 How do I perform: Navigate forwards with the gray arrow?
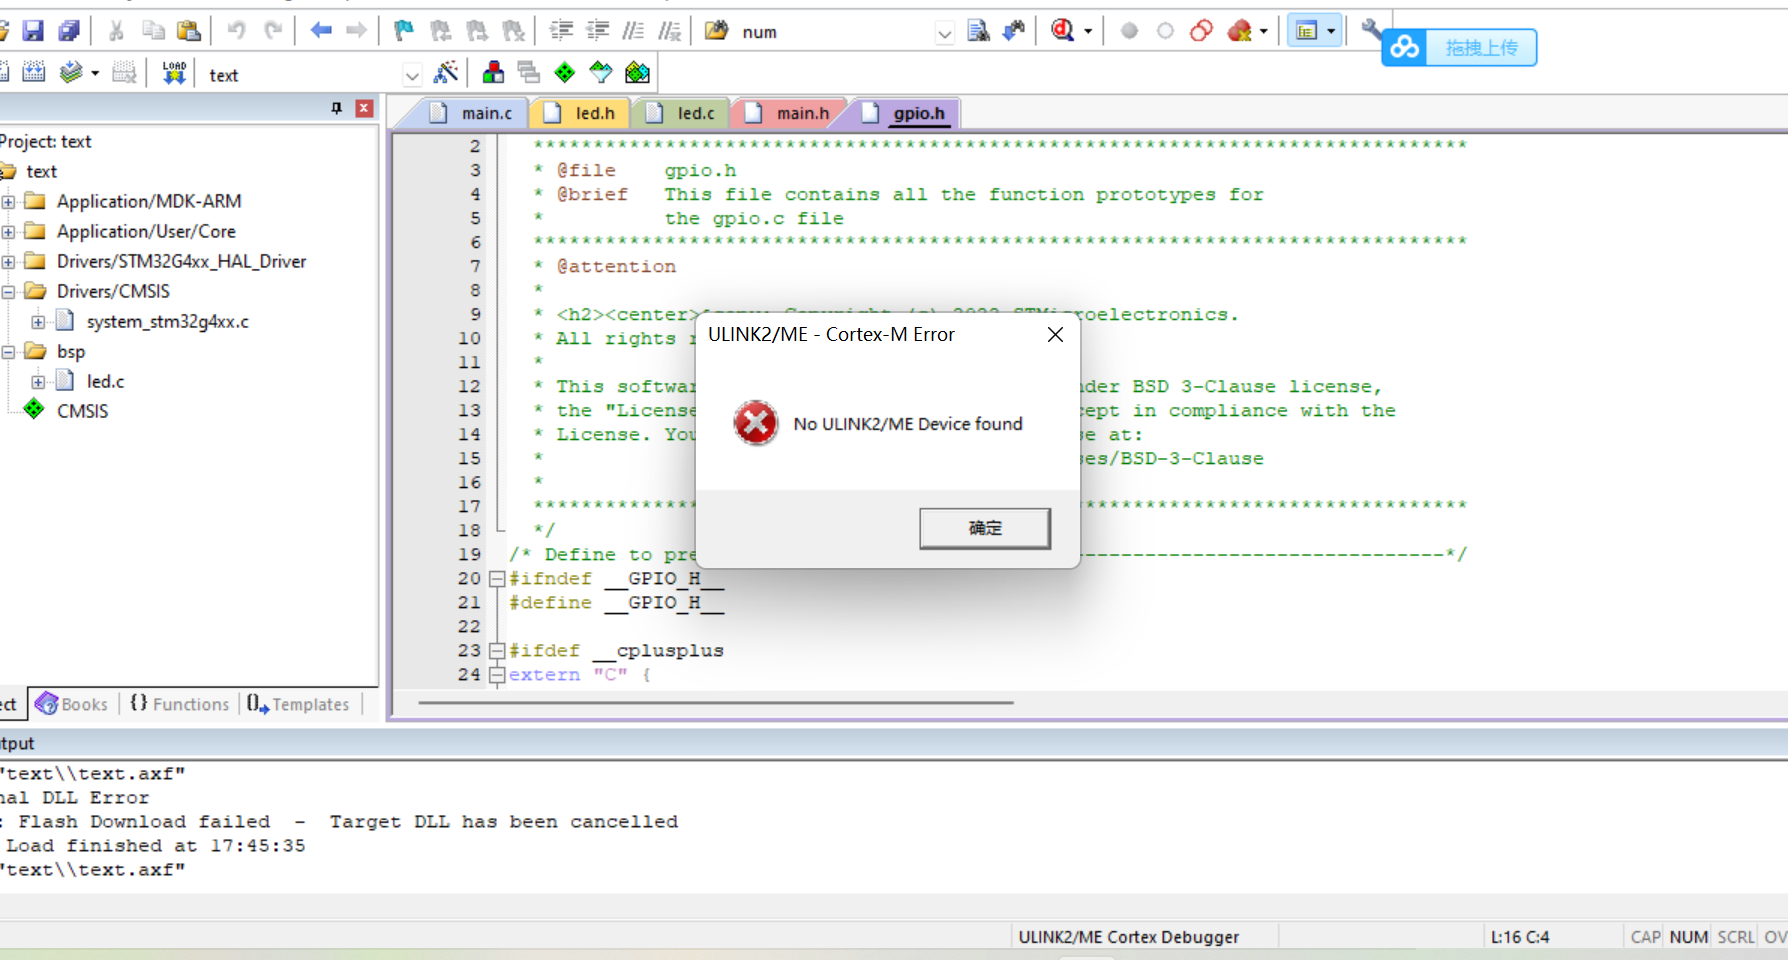[x=356, y=31]
